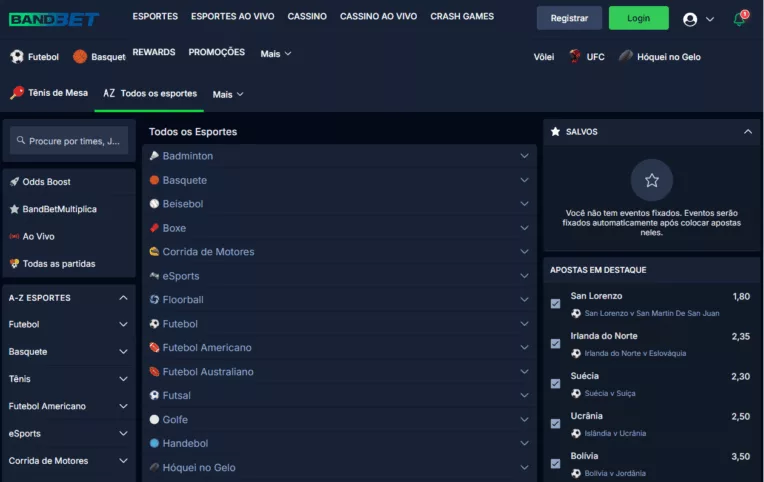764x482 pixels.
Task: Open the Cassino ao Vivo menu
Action: tap(378, 17)
